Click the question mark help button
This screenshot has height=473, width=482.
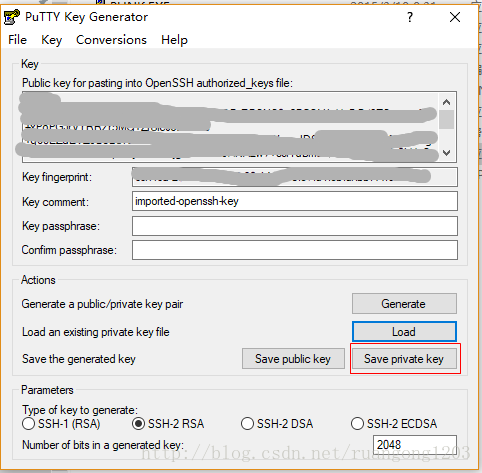pos(410,17)
